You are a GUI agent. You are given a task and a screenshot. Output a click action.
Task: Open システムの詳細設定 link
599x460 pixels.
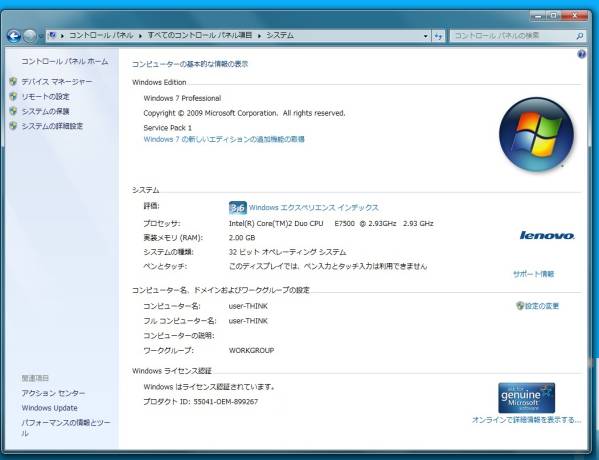(x=52, y=126)
